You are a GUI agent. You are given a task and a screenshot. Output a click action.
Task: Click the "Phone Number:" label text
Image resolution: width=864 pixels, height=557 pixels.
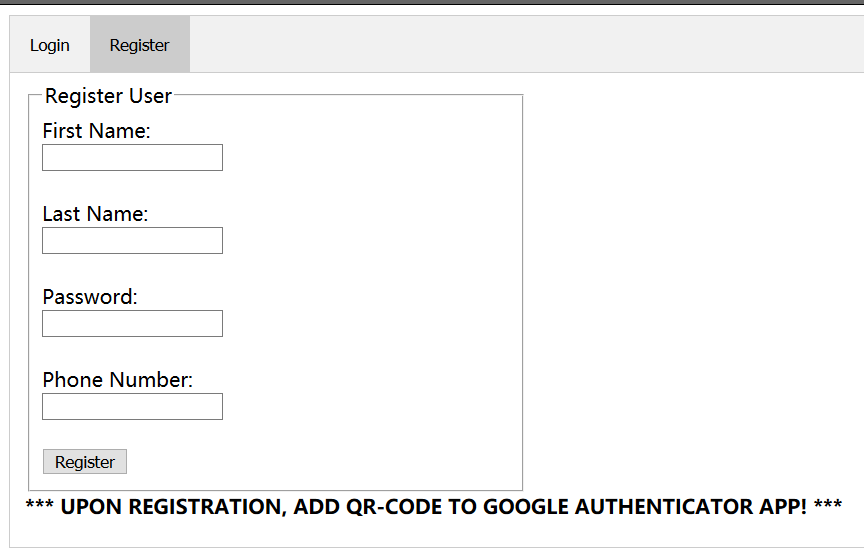[x=117, y=380]
